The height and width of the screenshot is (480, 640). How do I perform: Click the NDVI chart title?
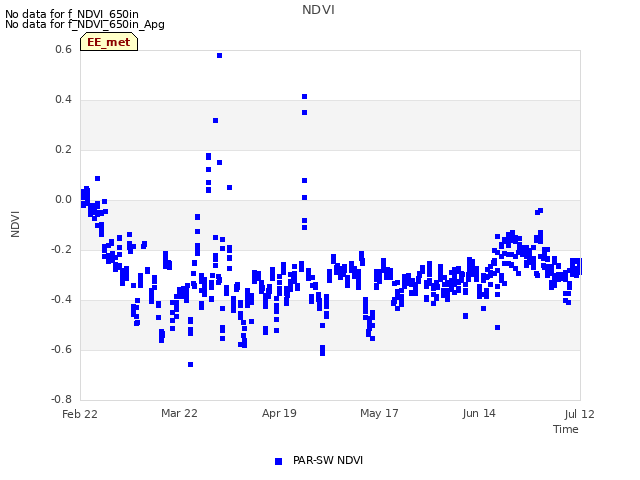[318, 10]
